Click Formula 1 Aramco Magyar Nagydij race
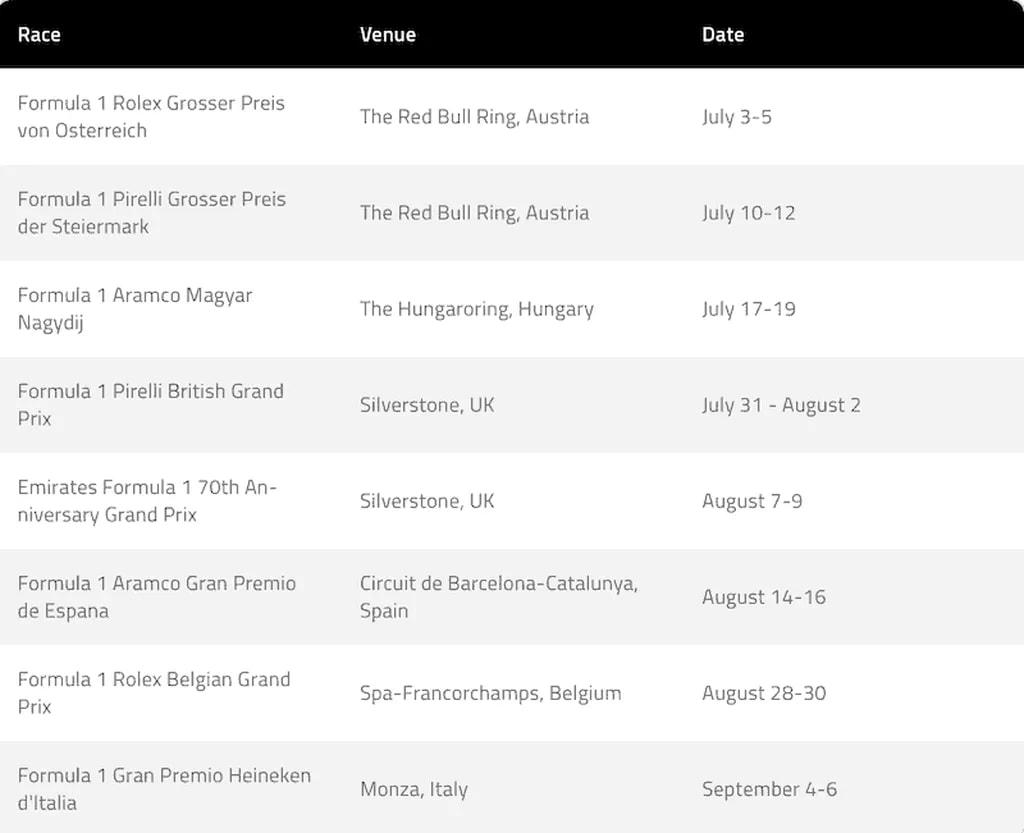Viewport: 1024px width, 833px height. click(135, 309)
